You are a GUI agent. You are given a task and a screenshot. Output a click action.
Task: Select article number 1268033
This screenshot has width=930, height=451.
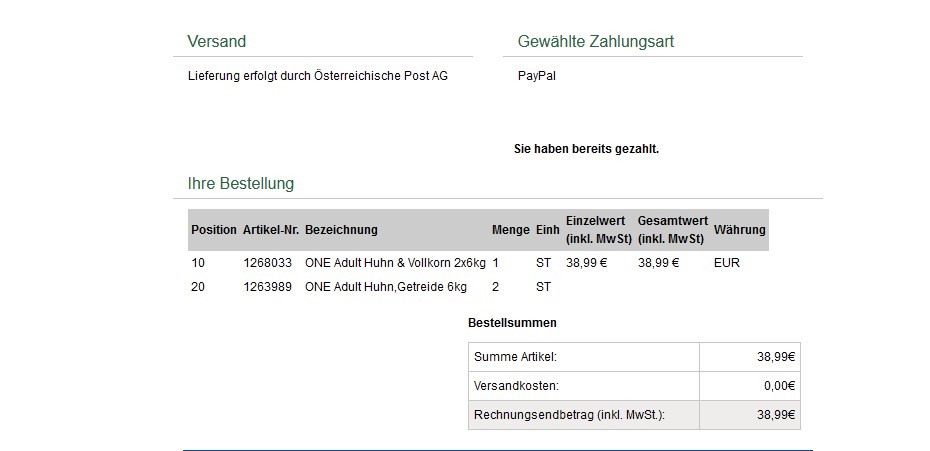(267, 264)
